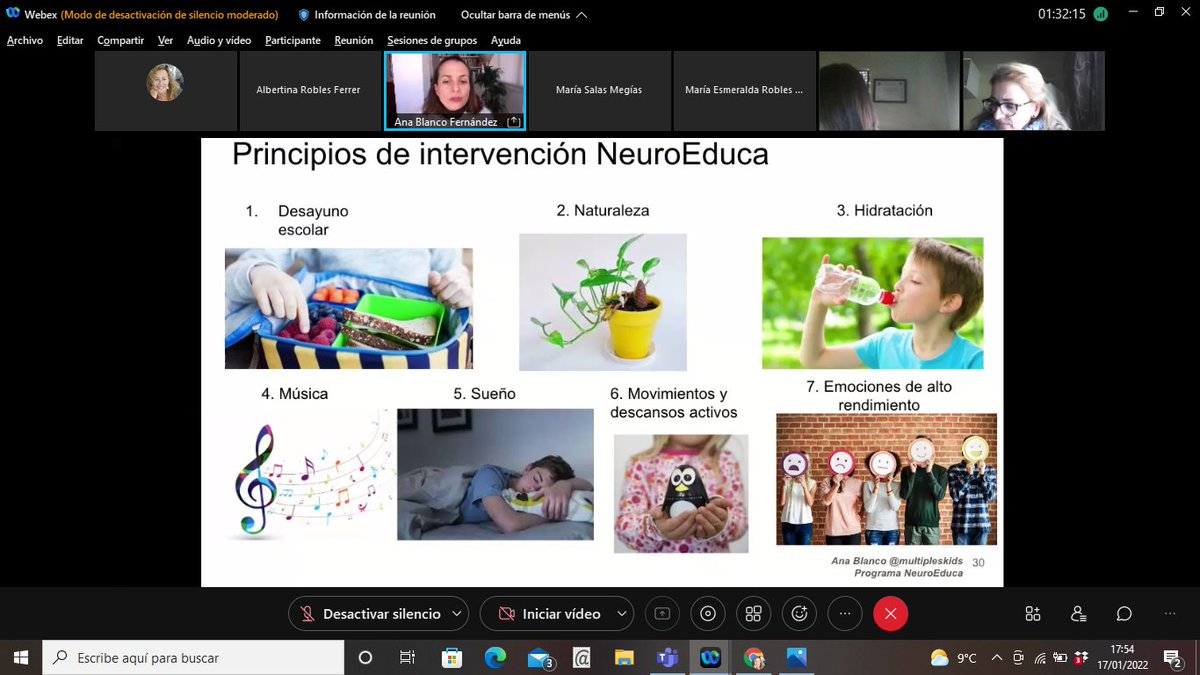
Task: Expand video options arrow next to Iniciar vídeo
Action: 621,613
